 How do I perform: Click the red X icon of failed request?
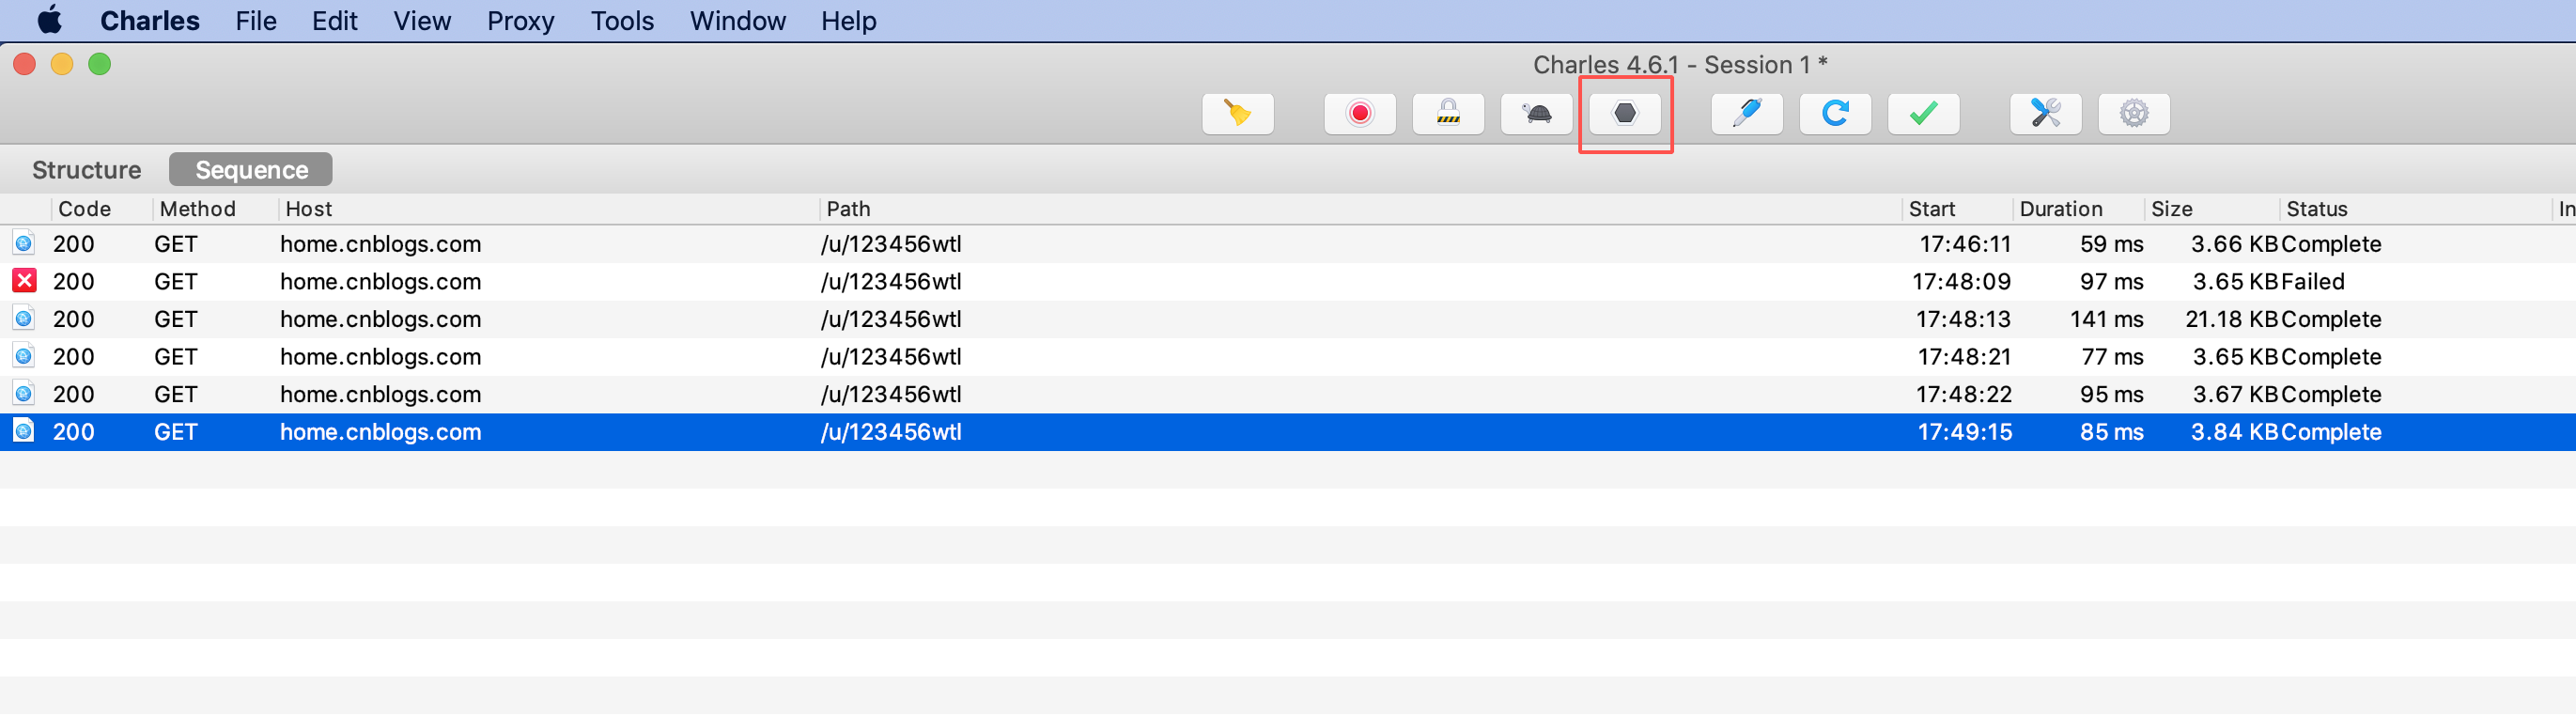pyautogui.click(x=24, y=281)
